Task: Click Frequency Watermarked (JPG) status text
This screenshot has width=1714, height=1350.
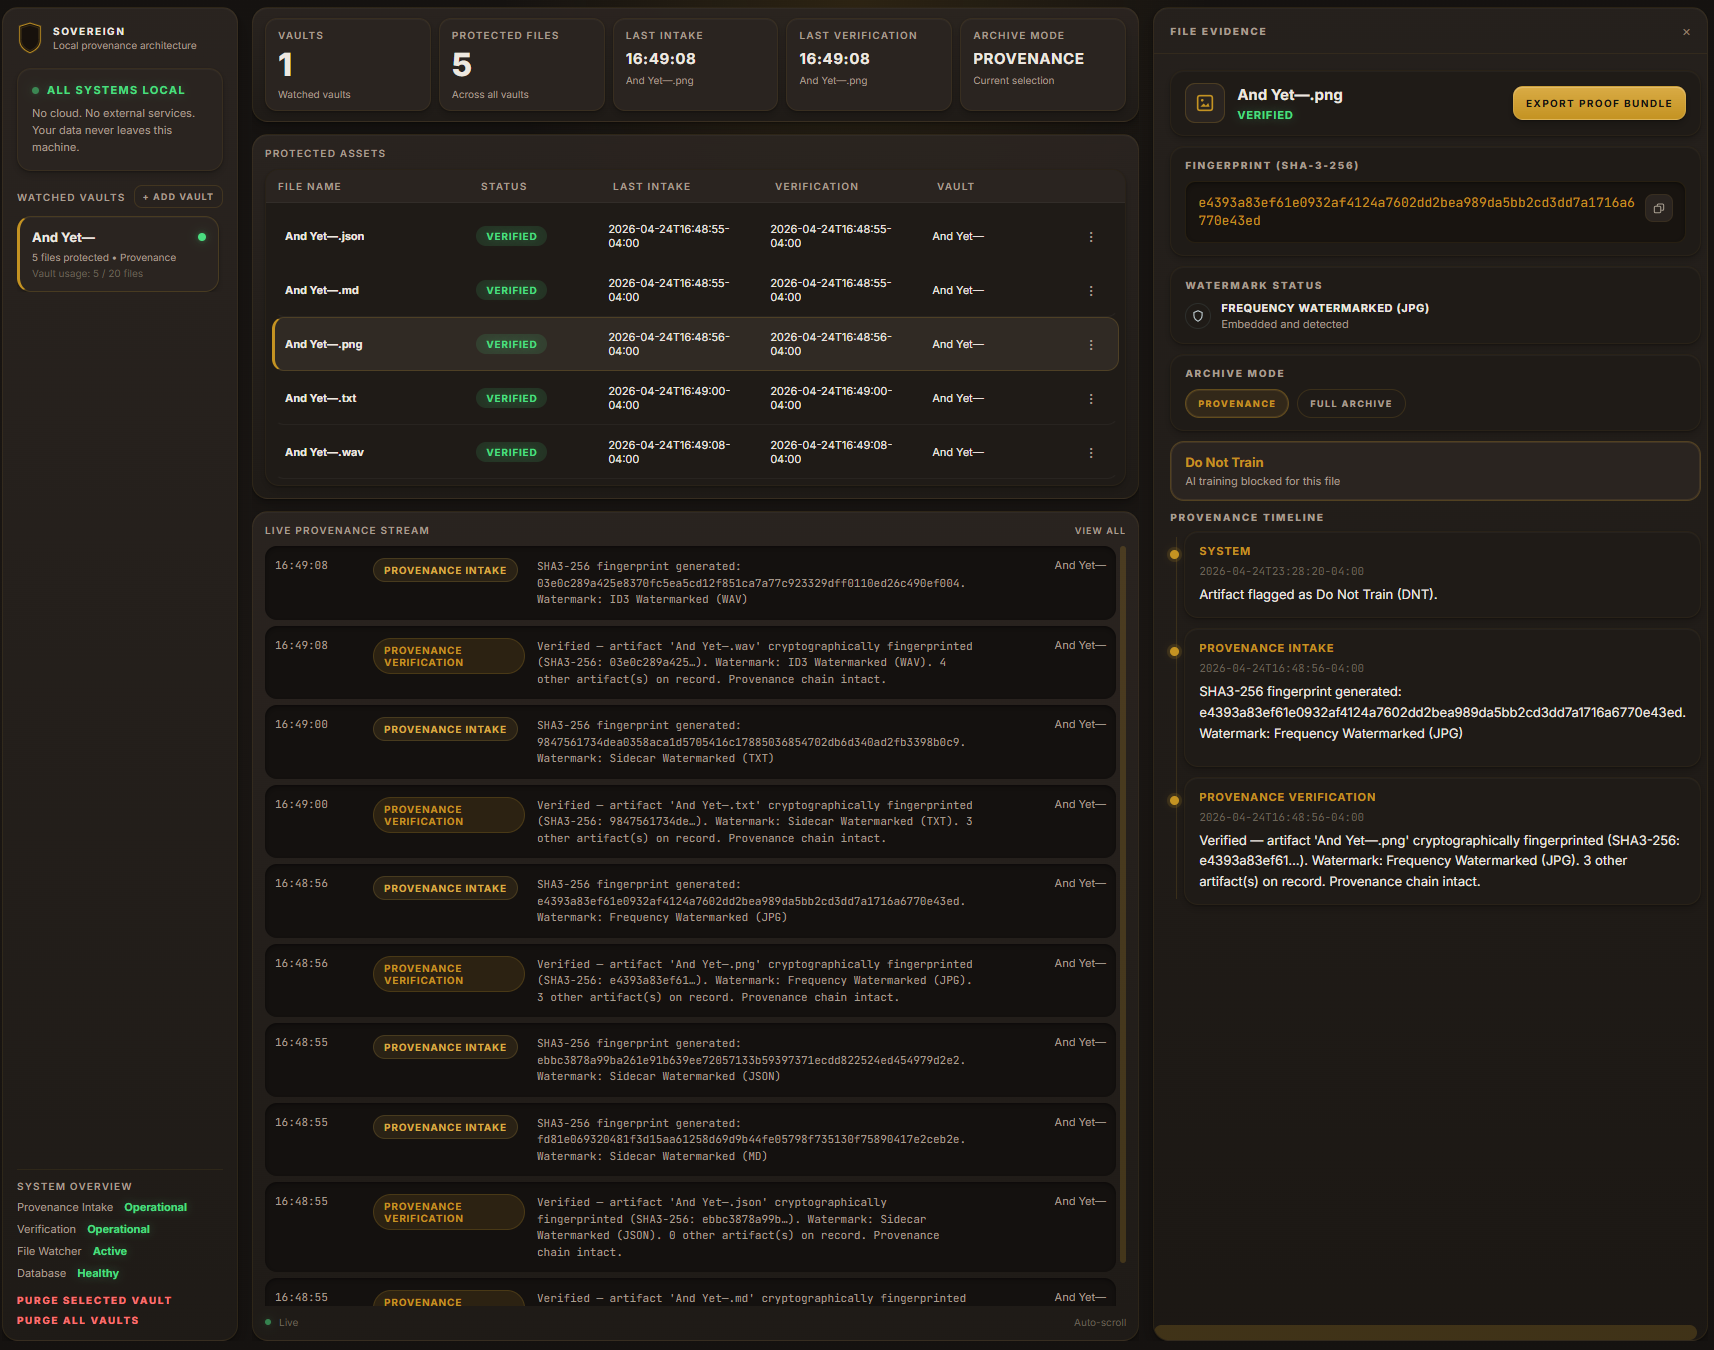Action: point(1324,309)
